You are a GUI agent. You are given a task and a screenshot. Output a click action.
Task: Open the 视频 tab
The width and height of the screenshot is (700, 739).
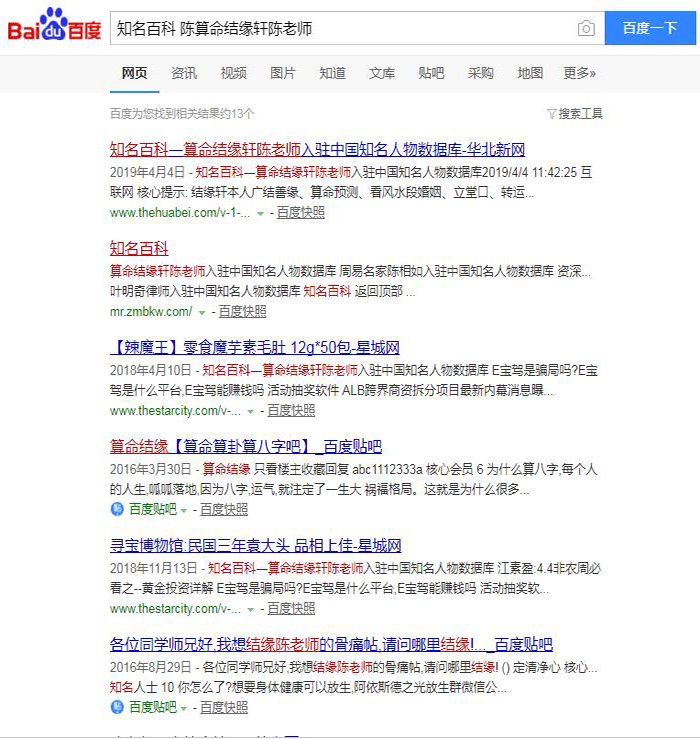click(x=233, y=73)
